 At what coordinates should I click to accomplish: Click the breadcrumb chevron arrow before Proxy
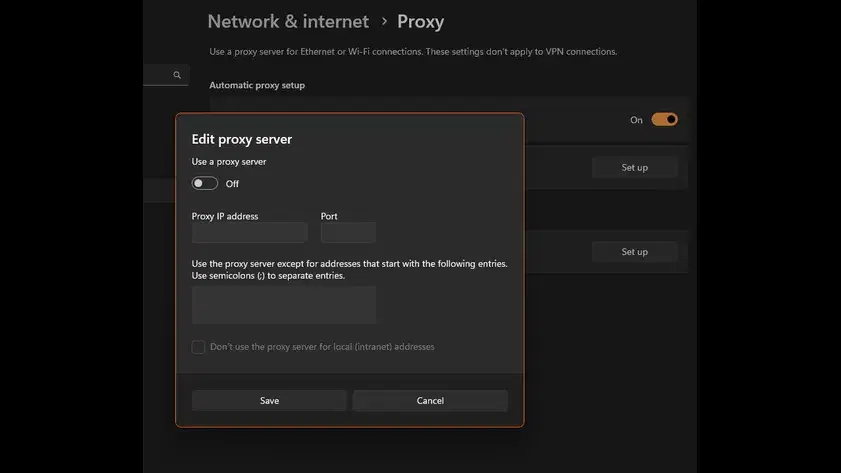point(383,21)
